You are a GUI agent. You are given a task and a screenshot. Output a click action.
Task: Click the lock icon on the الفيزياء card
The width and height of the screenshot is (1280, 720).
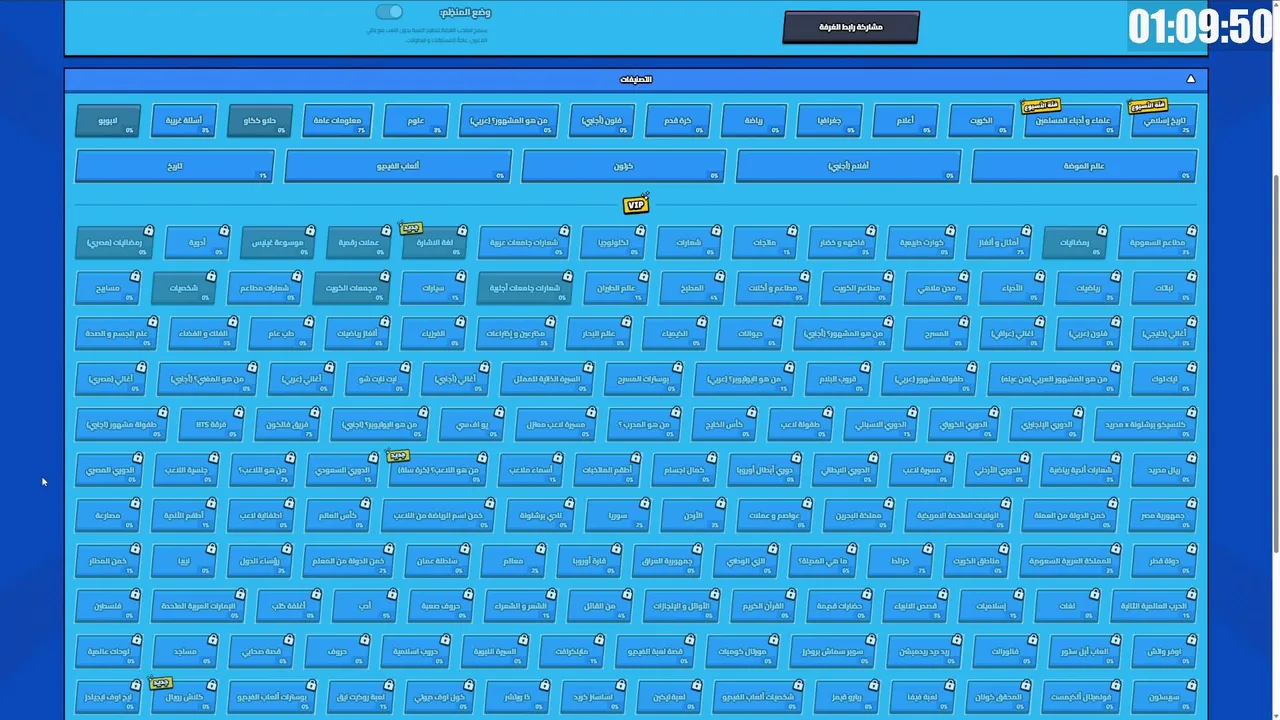point(460,322)
